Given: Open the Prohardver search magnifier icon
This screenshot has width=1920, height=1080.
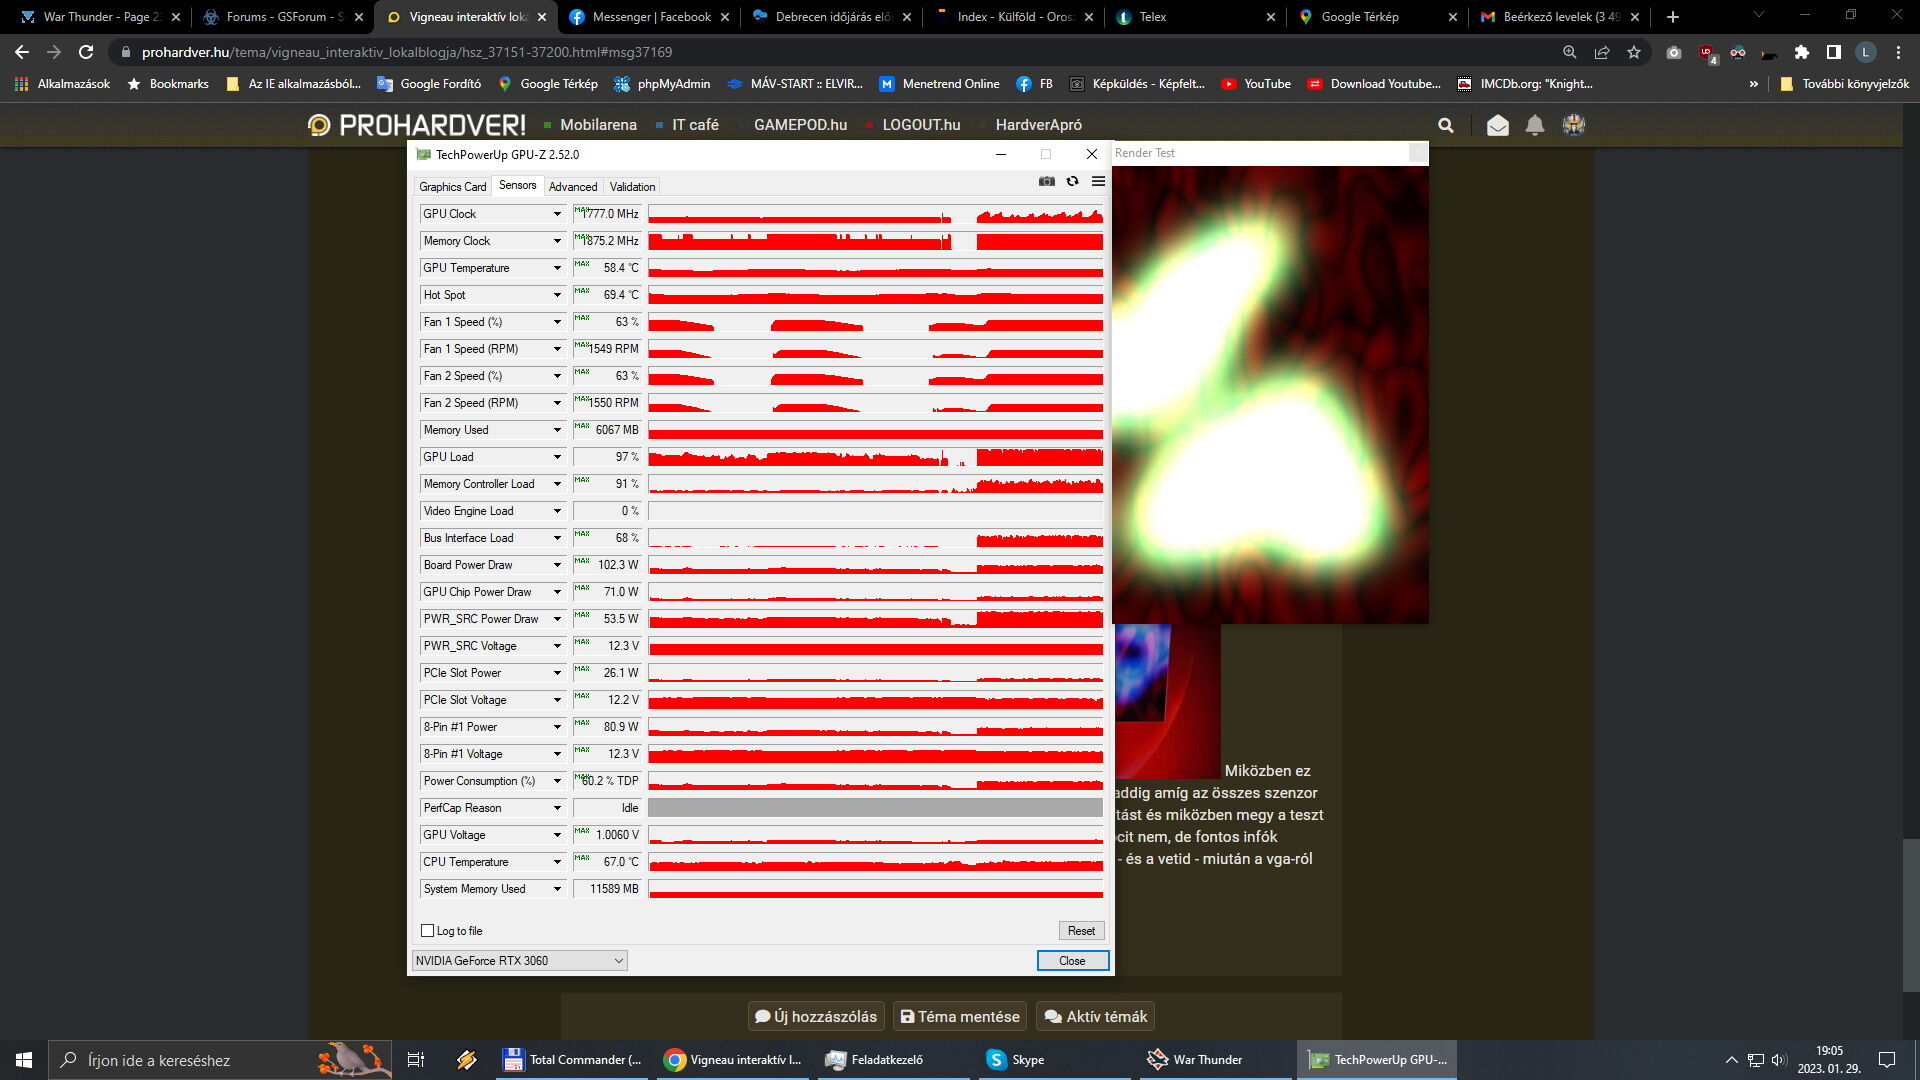Looking at the screenshot, I should 1445,125.
